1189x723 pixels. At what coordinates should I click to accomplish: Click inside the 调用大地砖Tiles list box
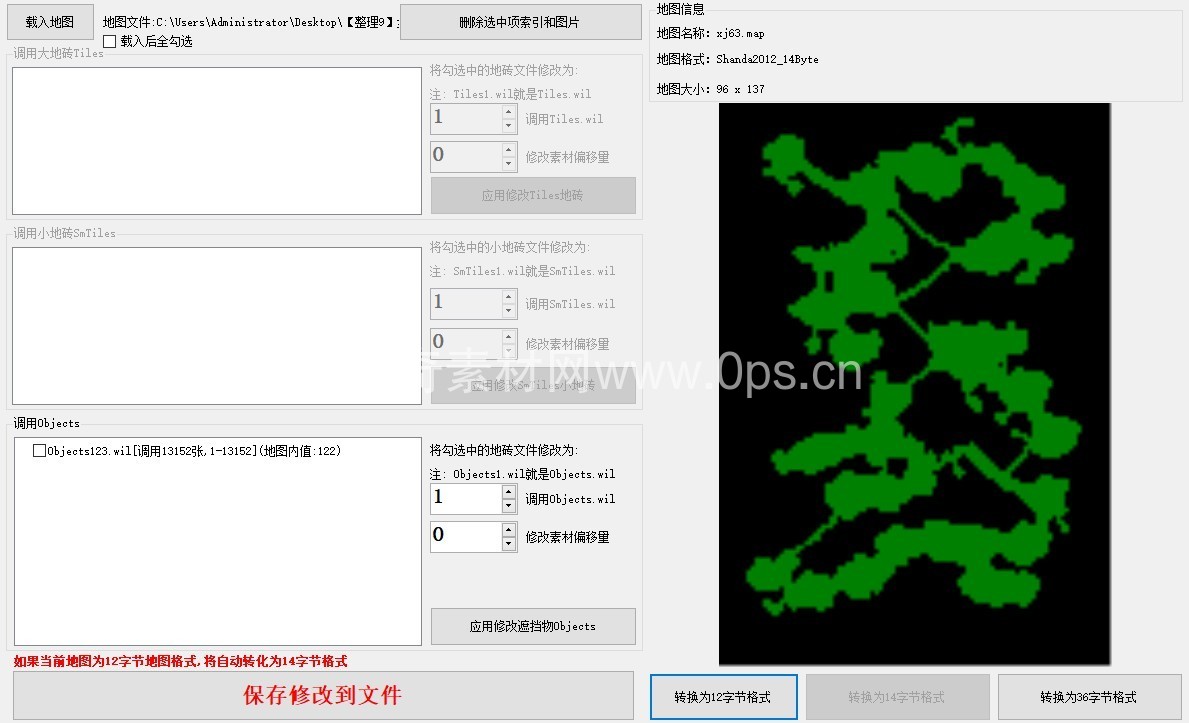point(216,141)
